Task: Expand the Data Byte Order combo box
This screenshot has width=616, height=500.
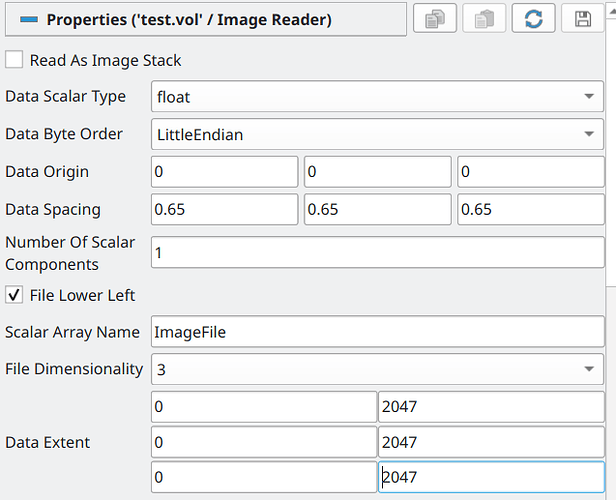Action: [x=377, y=134]
